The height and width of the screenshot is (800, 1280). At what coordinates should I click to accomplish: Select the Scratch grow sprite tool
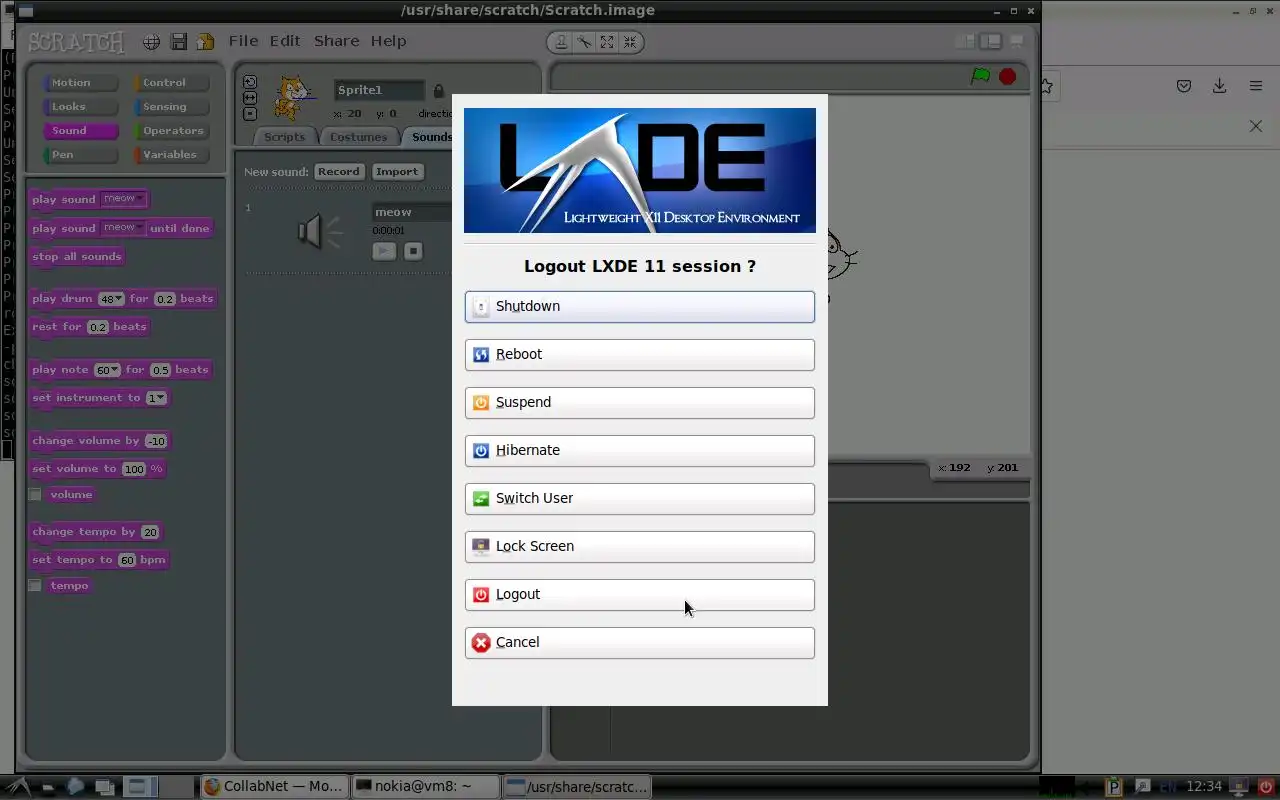coord(607,42)
